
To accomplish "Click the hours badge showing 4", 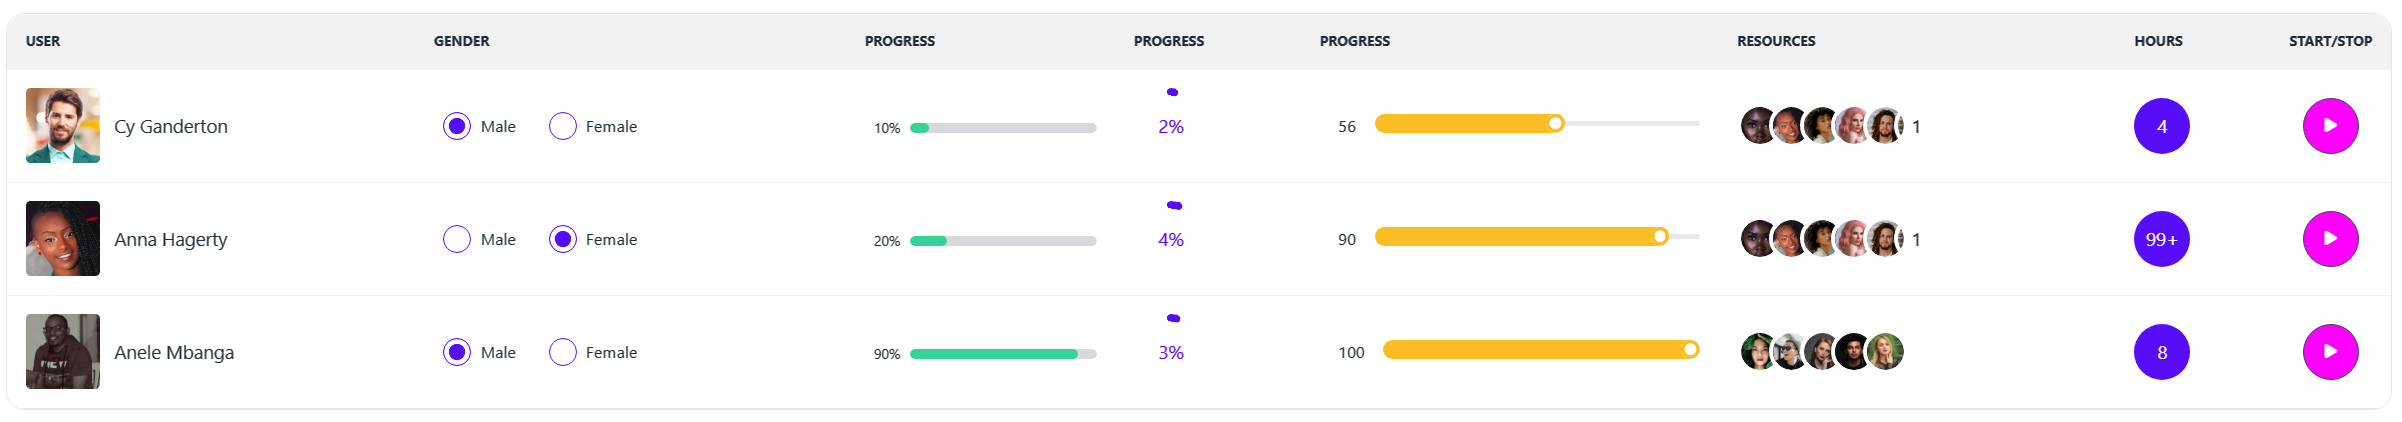I will (x=2161, y=126).
